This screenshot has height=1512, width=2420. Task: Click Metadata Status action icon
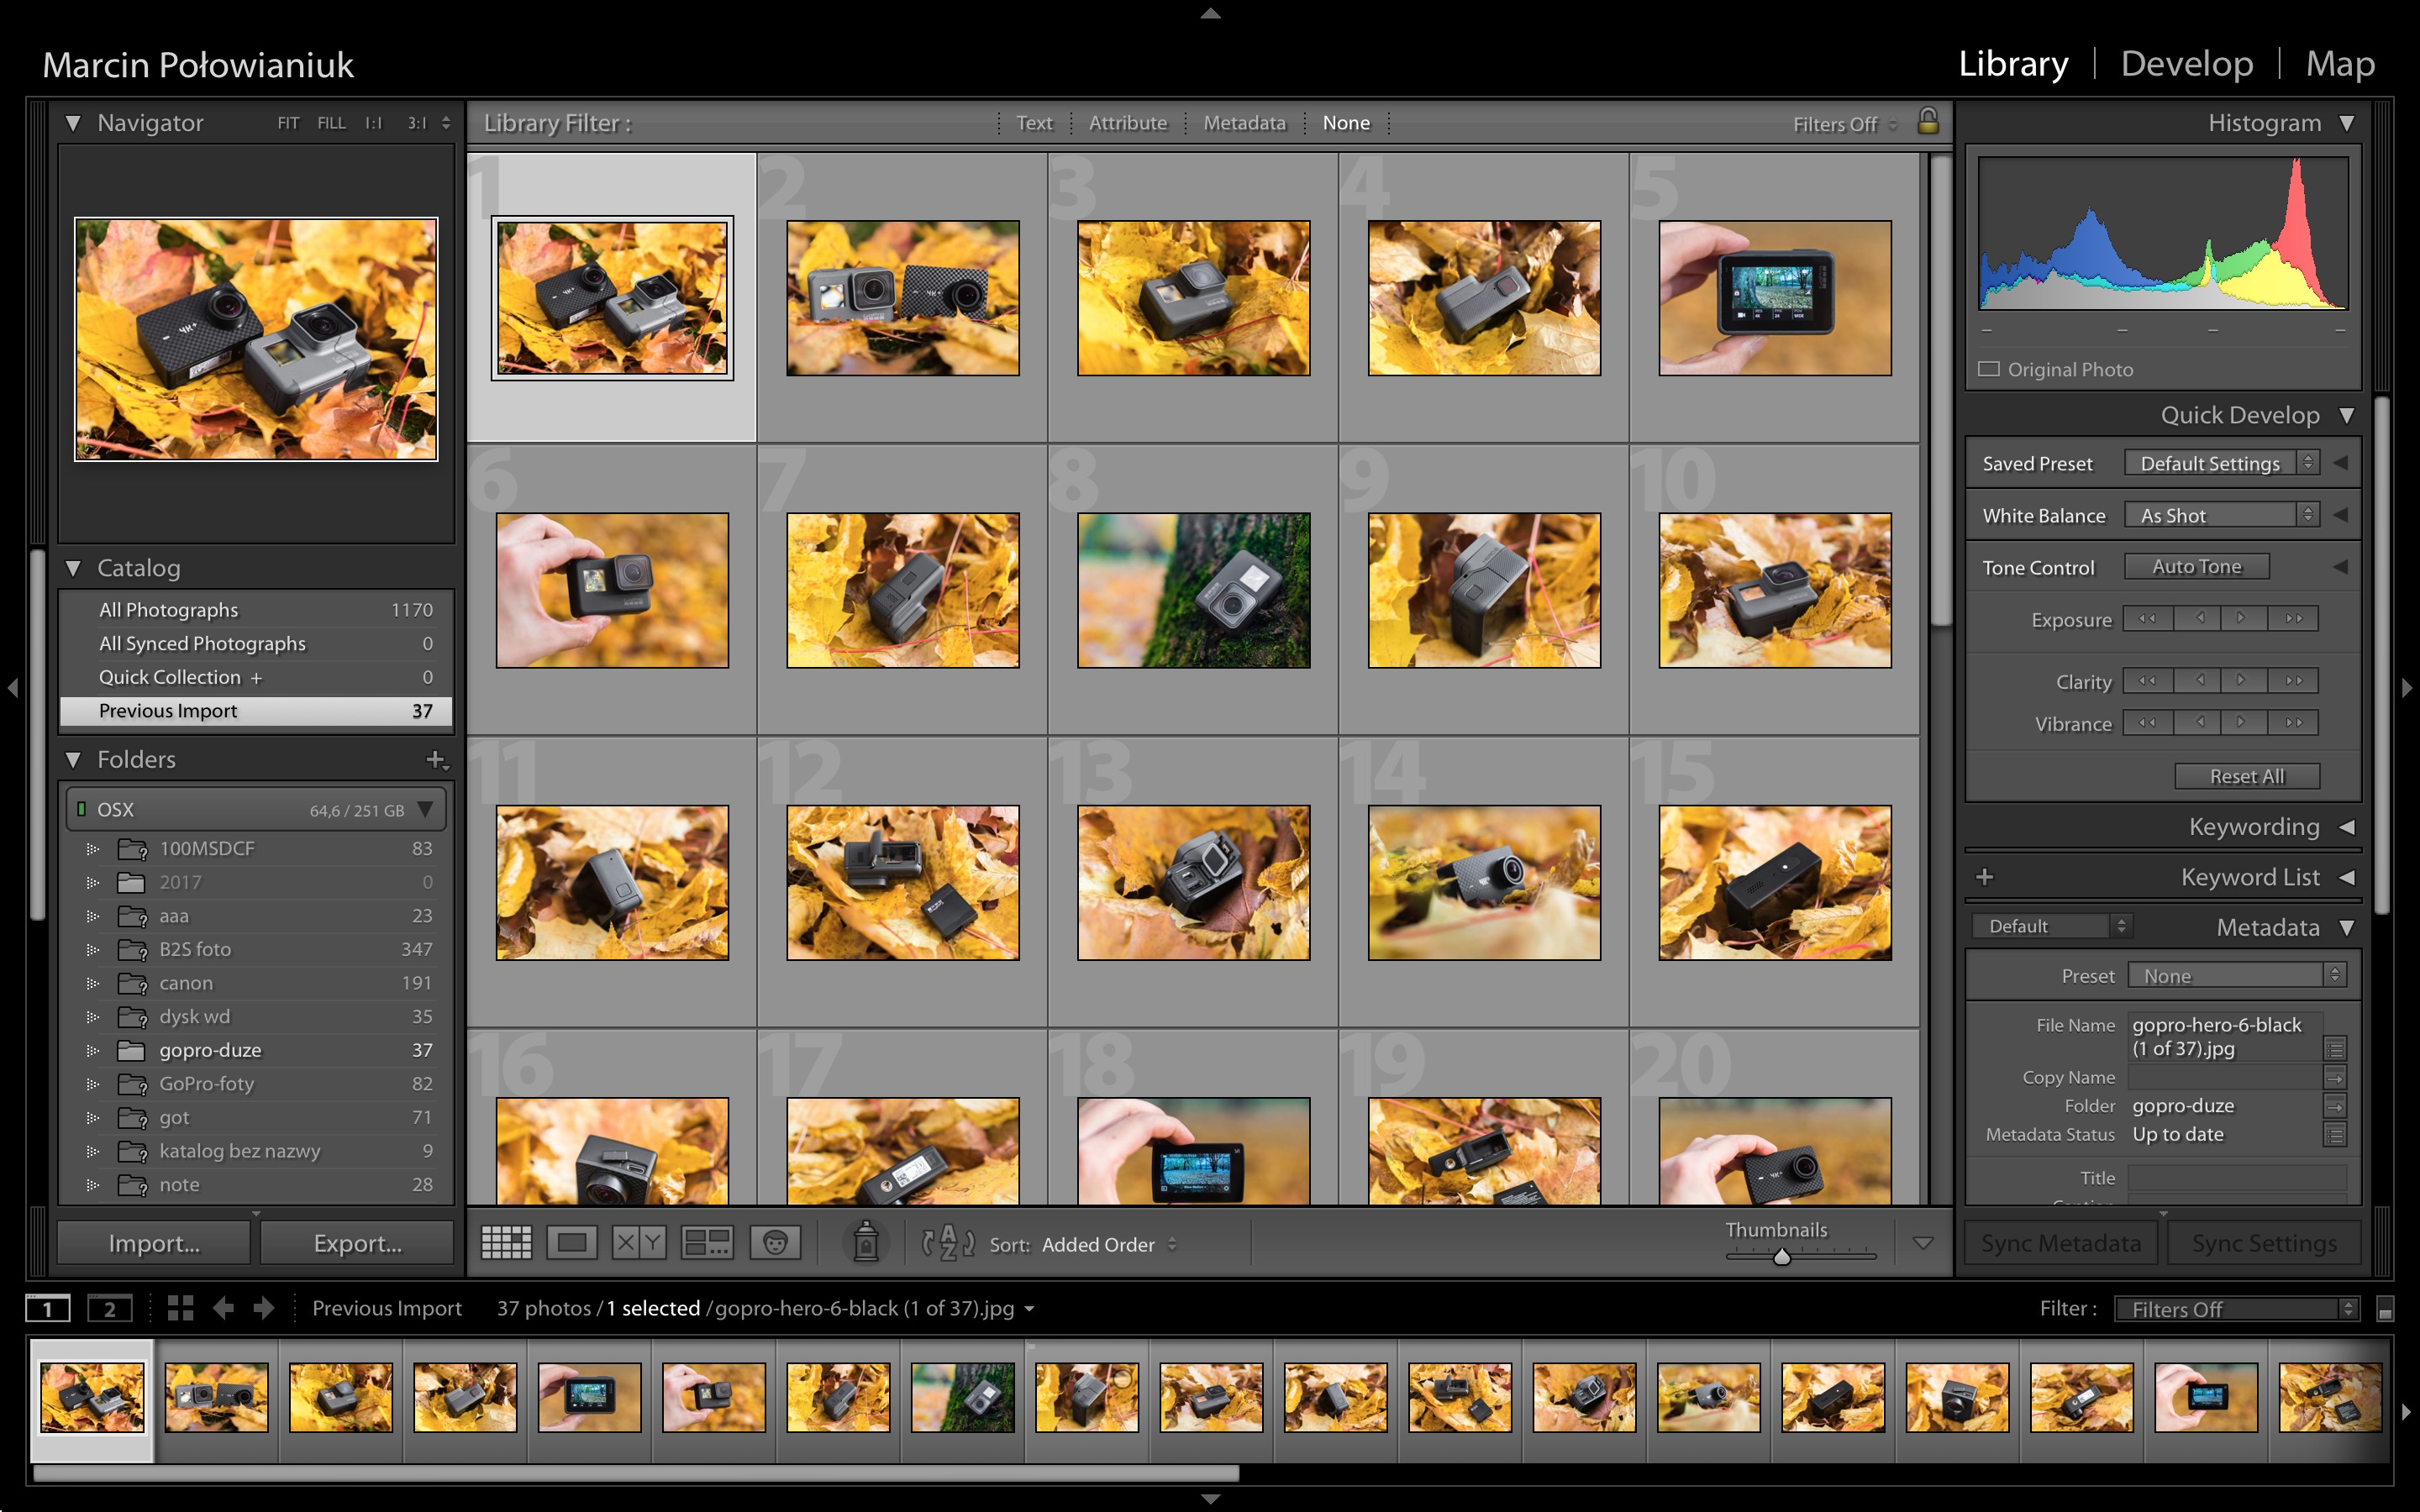click(2335, 1135)
